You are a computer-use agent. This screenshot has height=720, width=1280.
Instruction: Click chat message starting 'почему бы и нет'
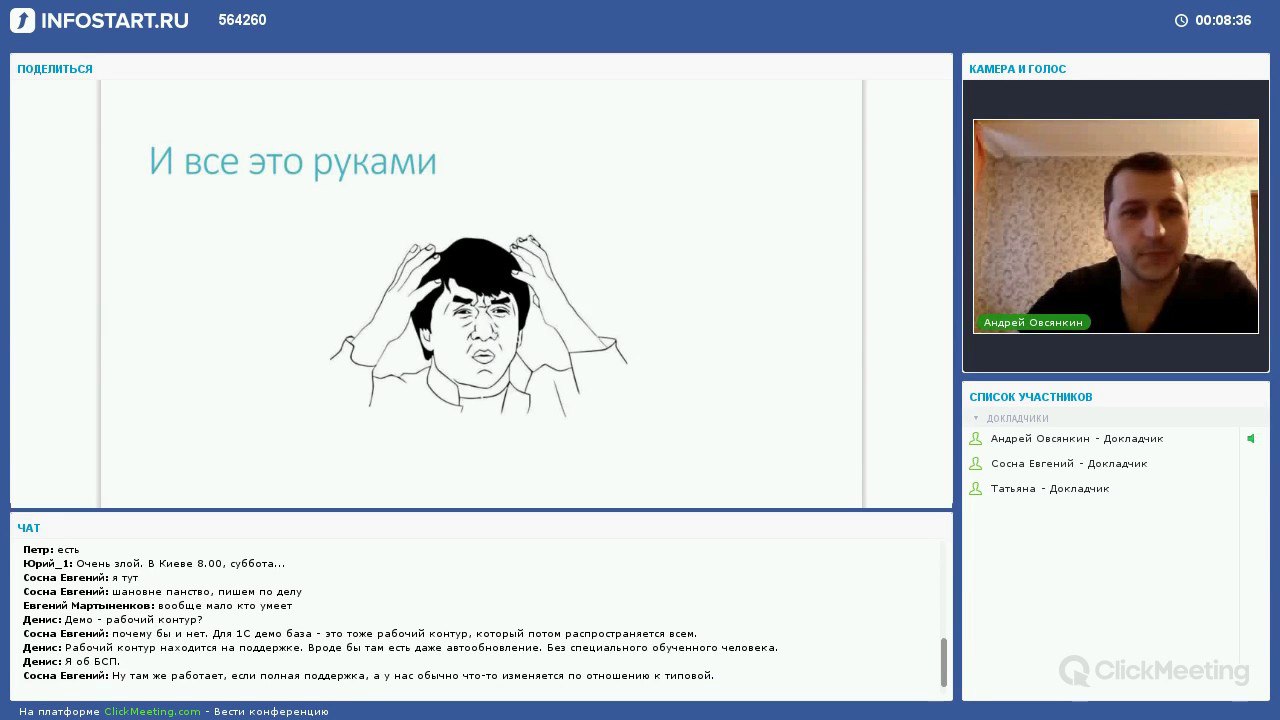(x=360, y=634)
